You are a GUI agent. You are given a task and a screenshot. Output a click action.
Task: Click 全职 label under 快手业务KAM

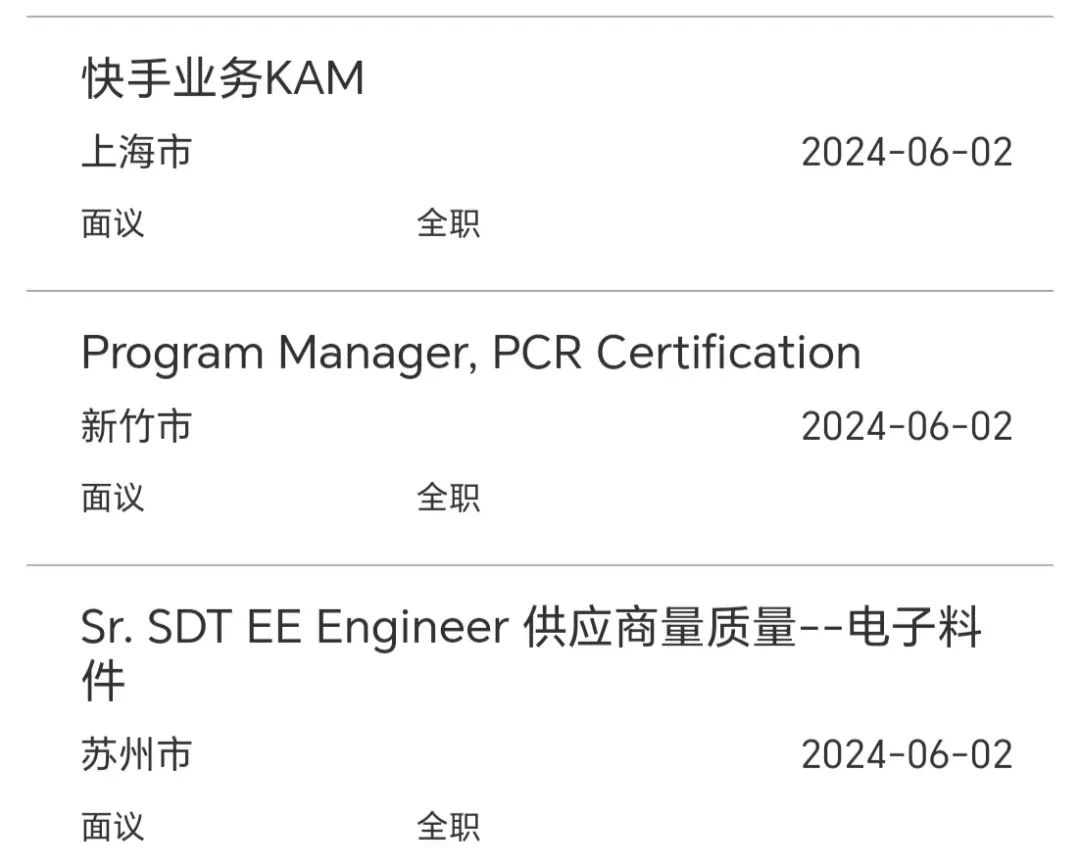pos(448,224)
